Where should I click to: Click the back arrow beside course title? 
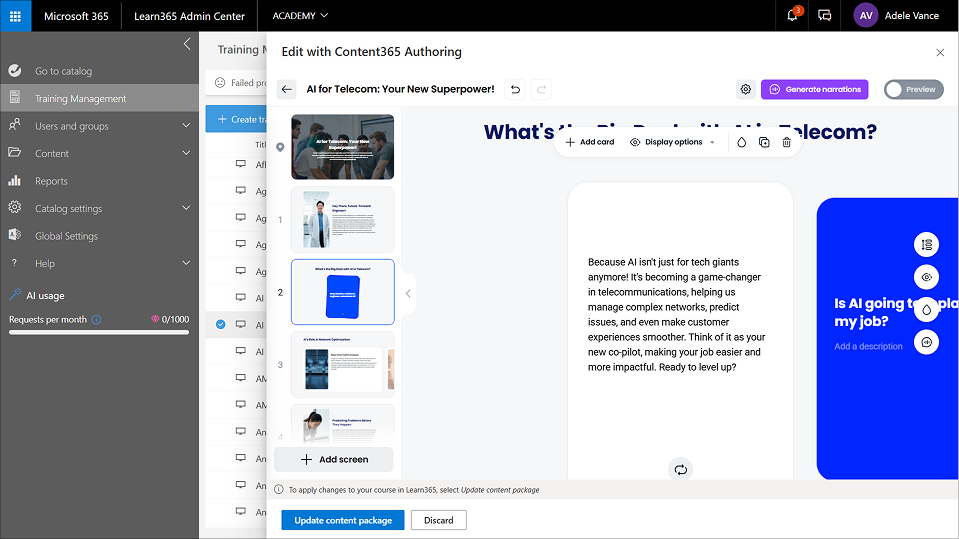coord(287,89)
